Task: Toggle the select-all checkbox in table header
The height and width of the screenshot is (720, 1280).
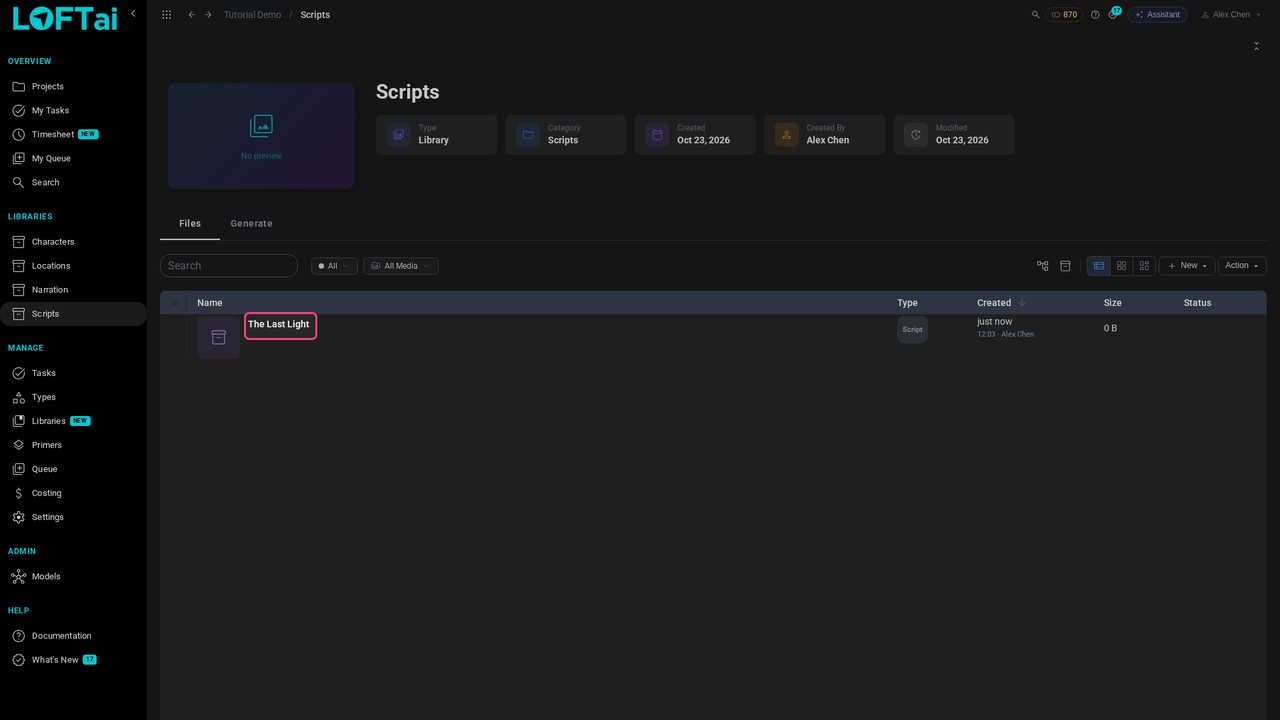Action: click(x=175, y=303)
